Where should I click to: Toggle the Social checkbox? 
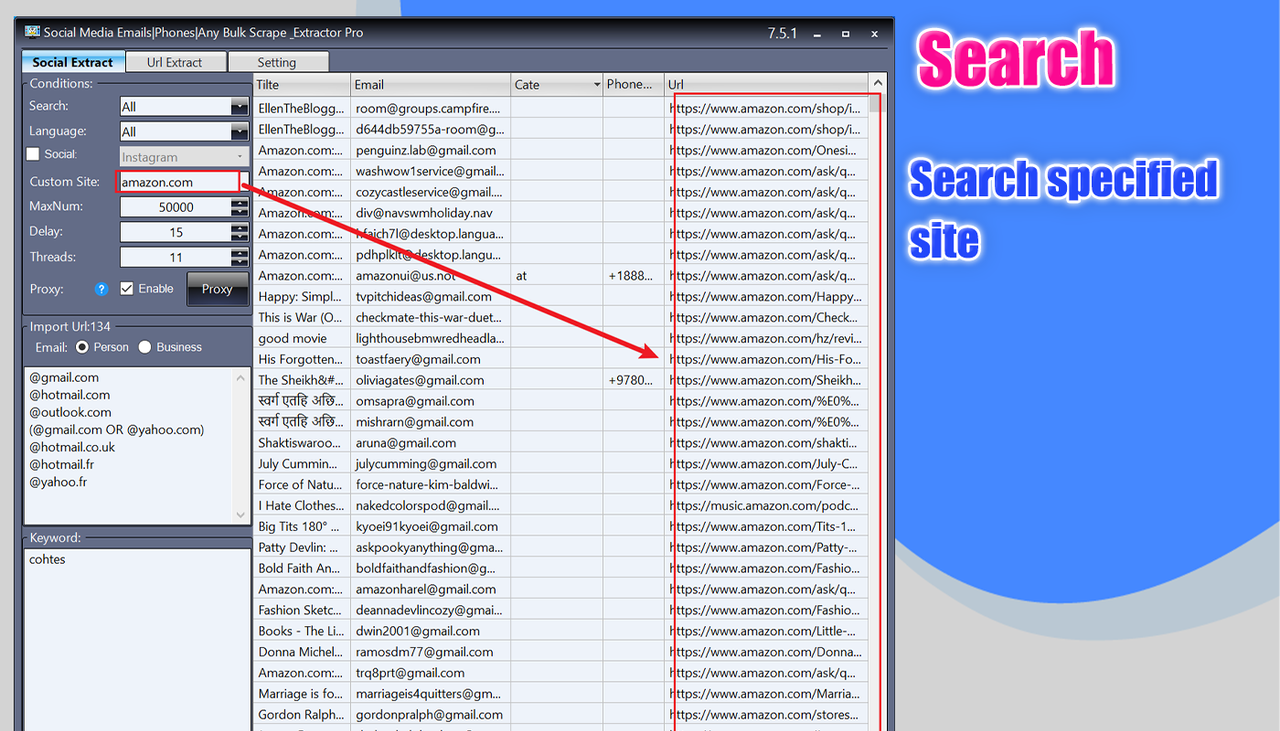click(x=33, y=154)
